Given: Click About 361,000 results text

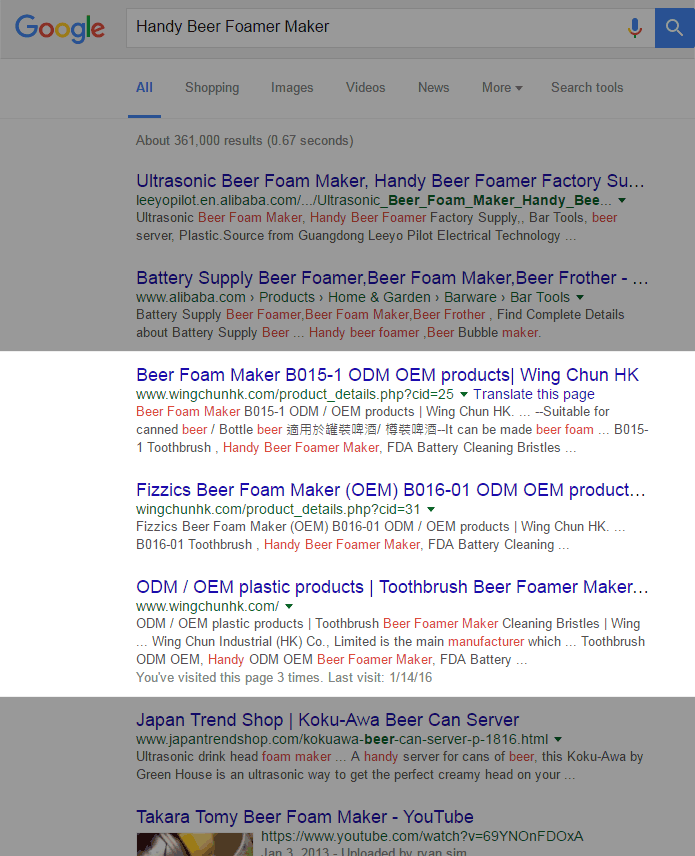Looking at the screenshot, I should click(245, 141).
